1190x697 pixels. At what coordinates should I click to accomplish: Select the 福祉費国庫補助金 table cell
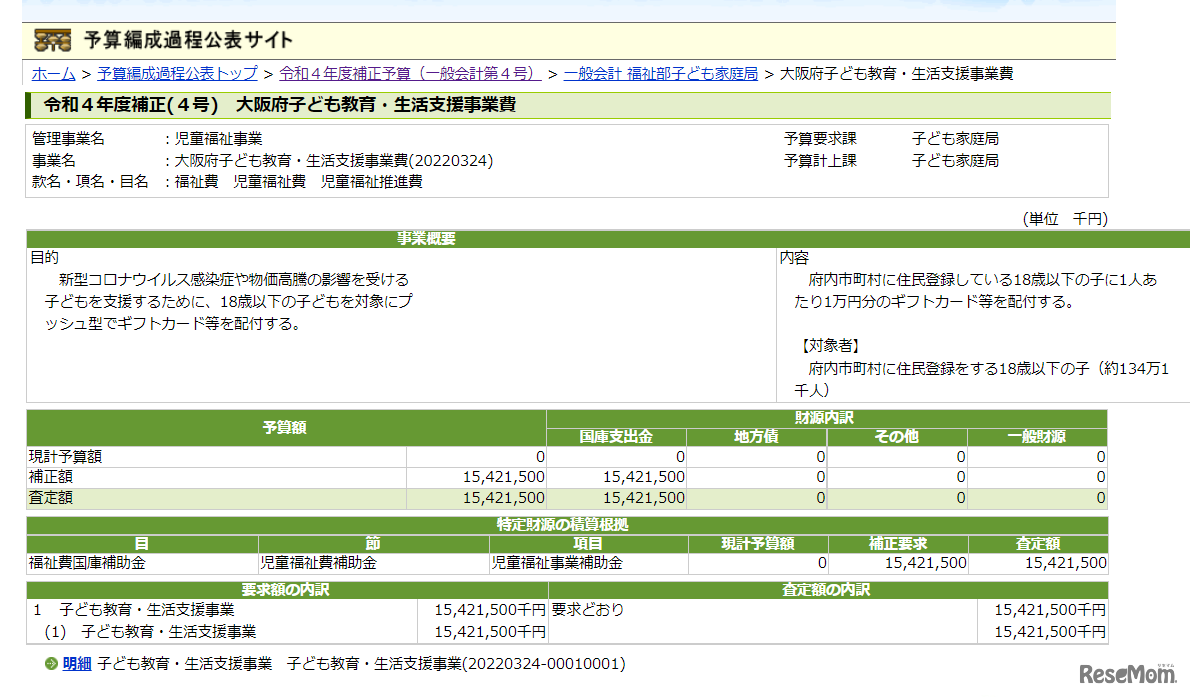click(x=88, y=563)
